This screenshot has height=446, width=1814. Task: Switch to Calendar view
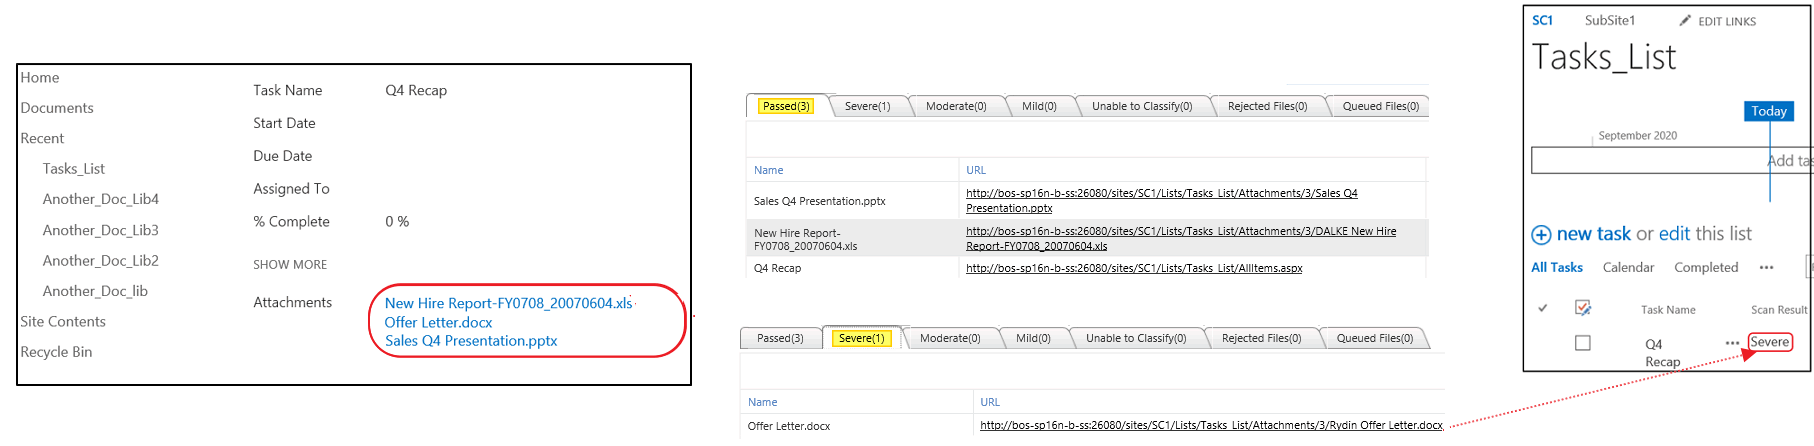pyautogui.click(x=1628, y=268)
